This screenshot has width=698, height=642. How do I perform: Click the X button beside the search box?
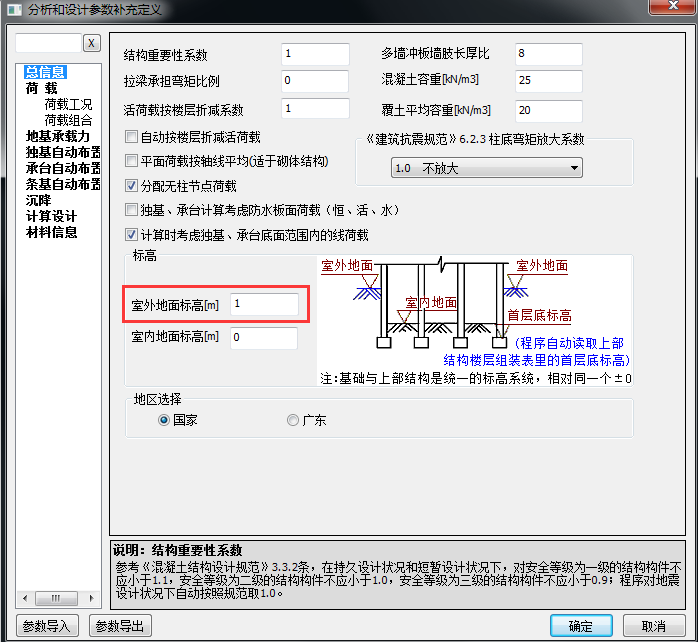pyautogui.click(x=91, y=43)
